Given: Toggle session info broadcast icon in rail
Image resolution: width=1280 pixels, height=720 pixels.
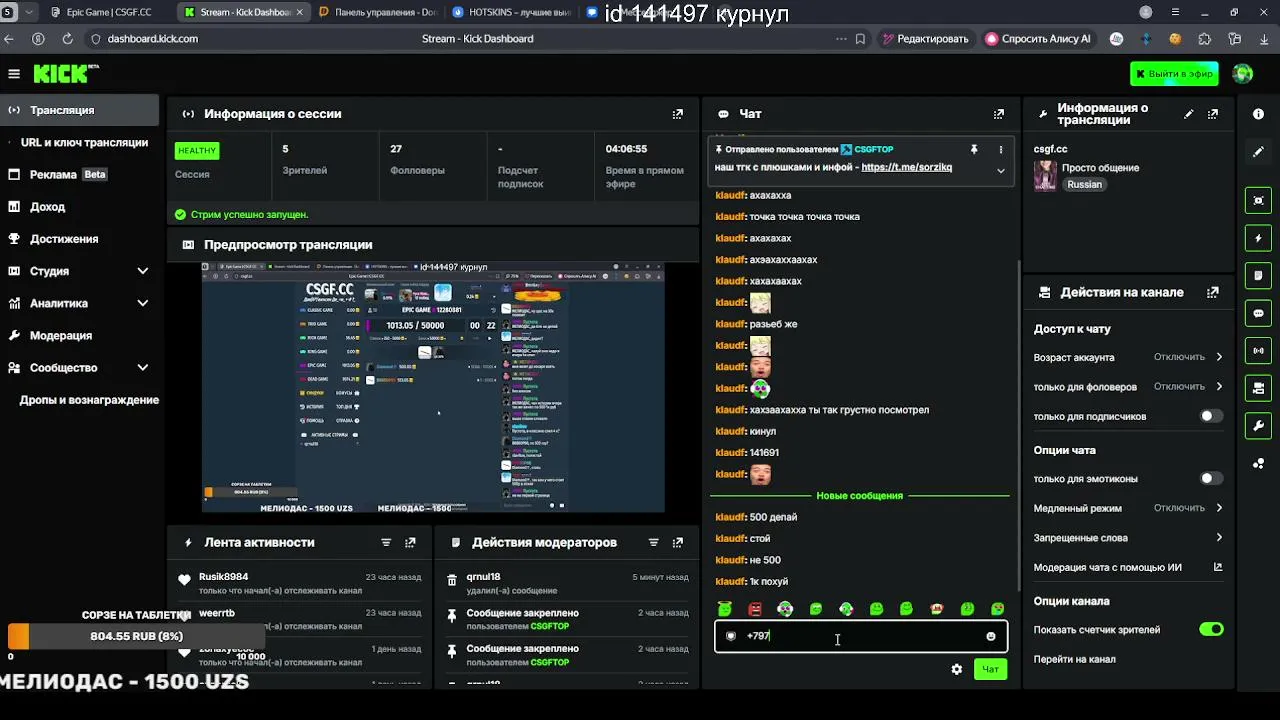Looking at the screenshot, I should tap(1258, 351).
